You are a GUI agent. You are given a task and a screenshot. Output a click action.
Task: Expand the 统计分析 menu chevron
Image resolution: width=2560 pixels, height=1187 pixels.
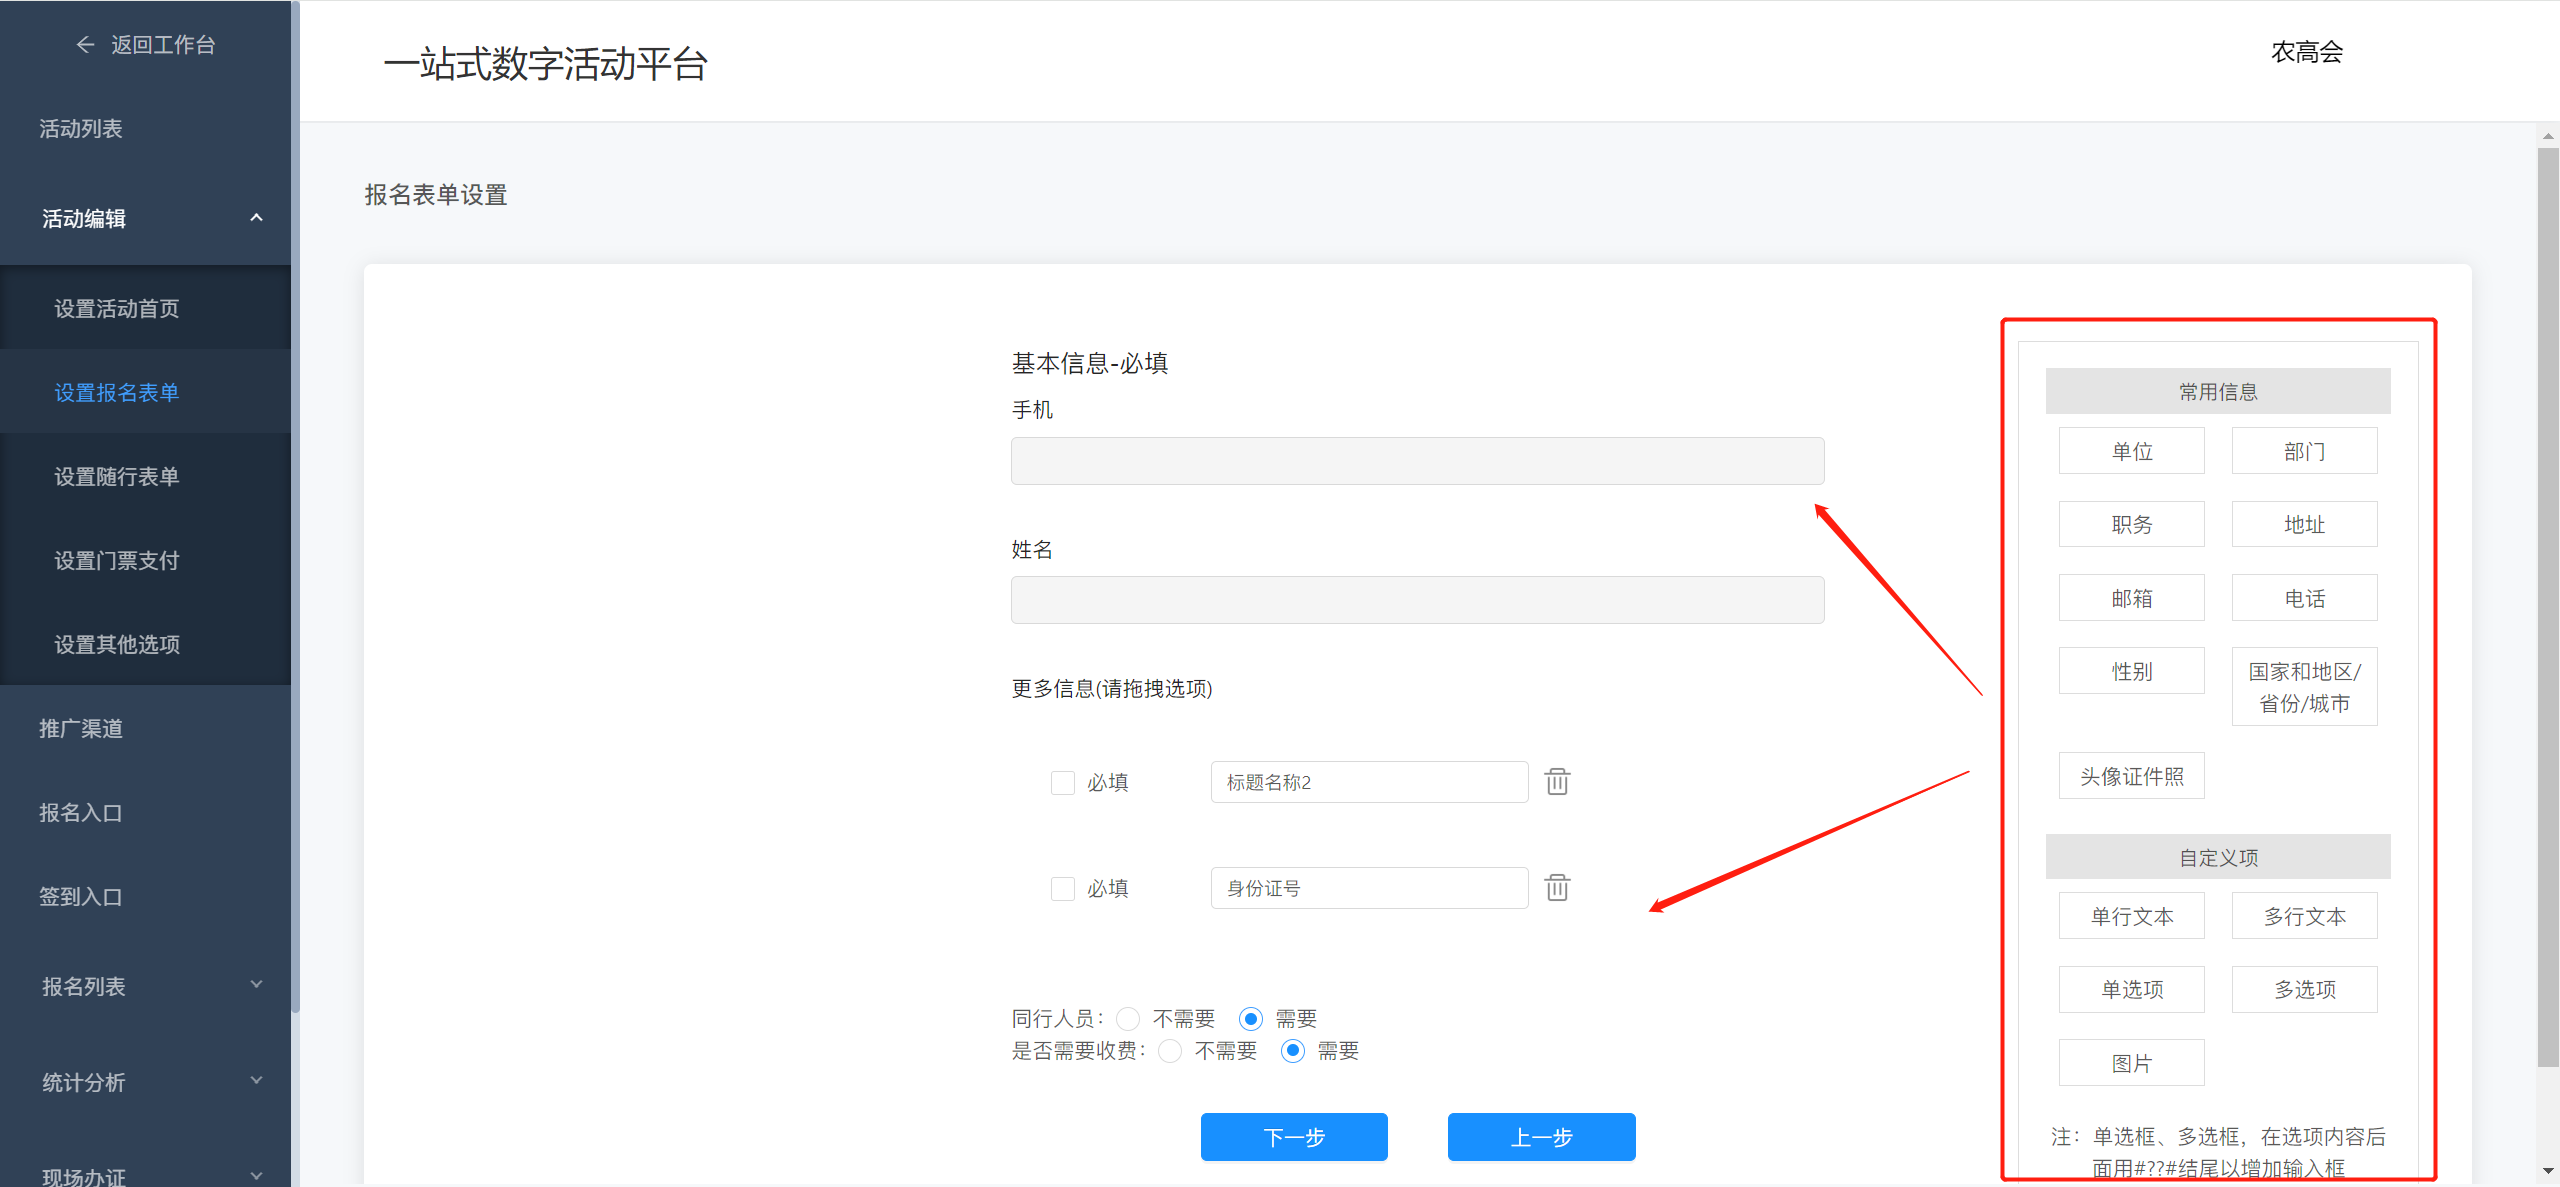pyautogui.click(x=256, y=1081)
